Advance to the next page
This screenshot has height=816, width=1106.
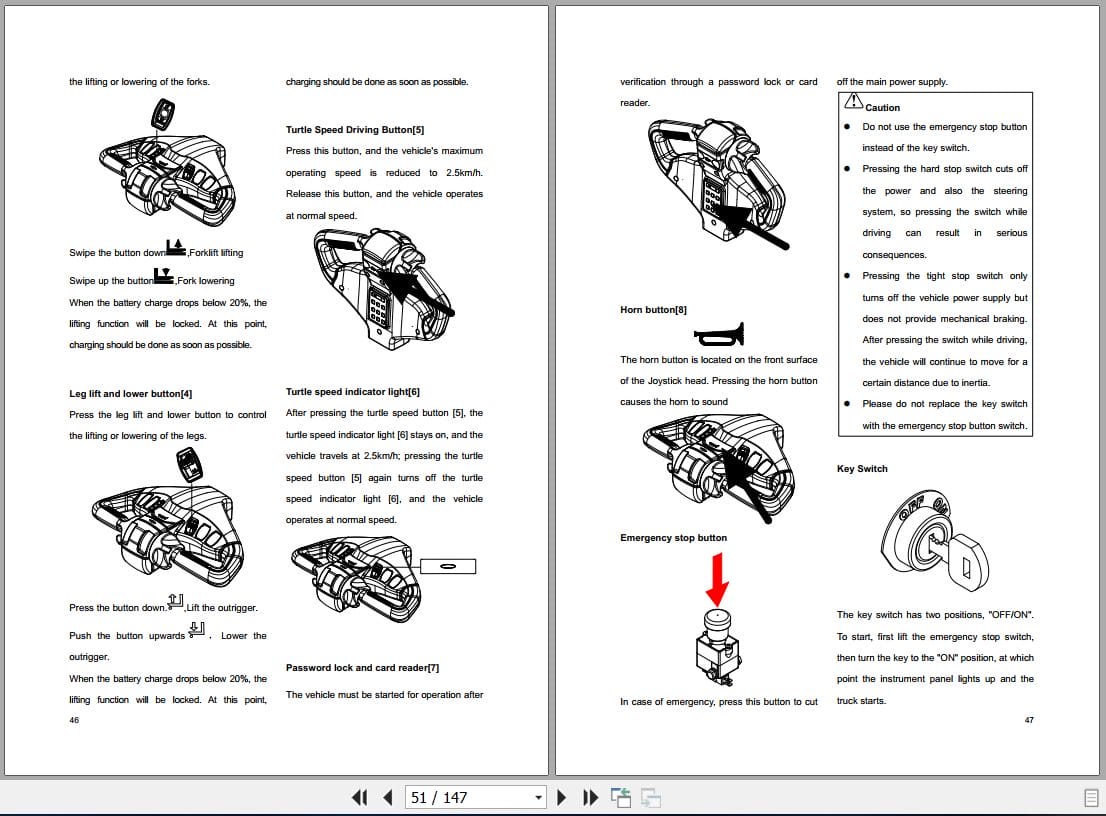point(561,797)
